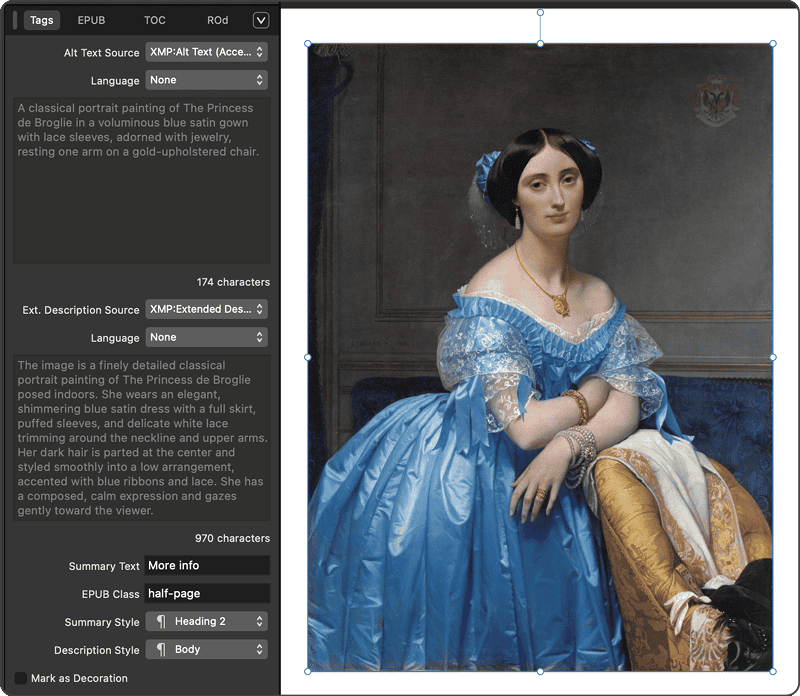Switch to the TOC tab
The height and width of the screenshot is (696, 800).
[x=155, y=20]
